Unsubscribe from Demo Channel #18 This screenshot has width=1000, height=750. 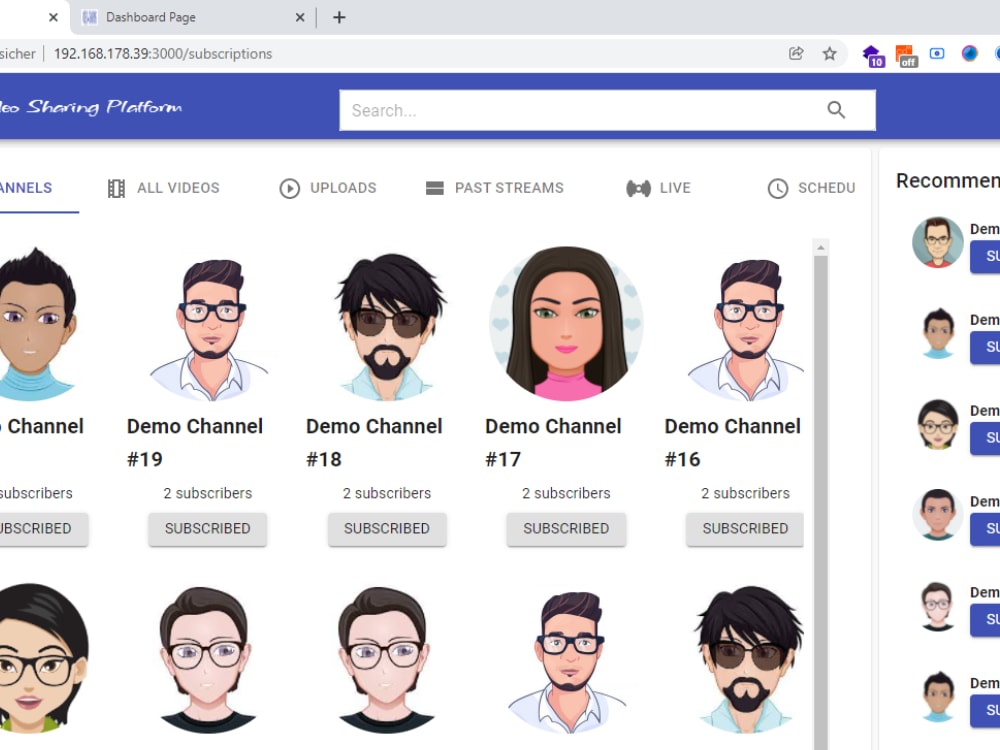tap(386, 529)
